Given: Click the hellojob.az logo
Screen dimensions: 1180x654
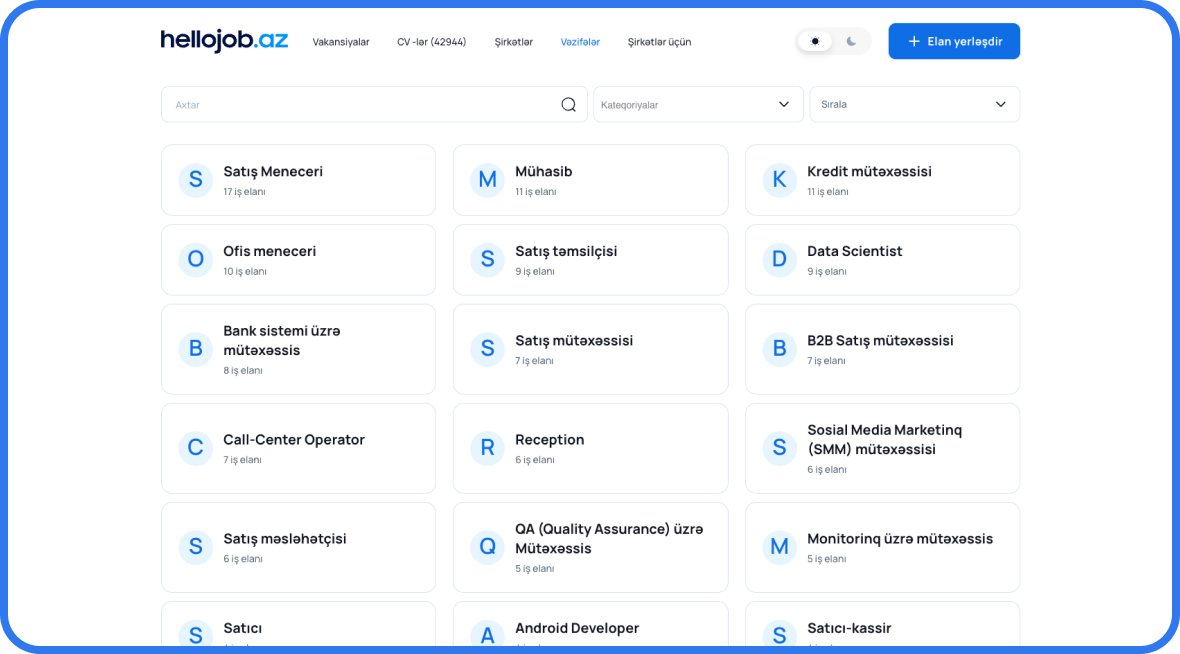Looking at the screenshot, I should (x=224, y=41).
